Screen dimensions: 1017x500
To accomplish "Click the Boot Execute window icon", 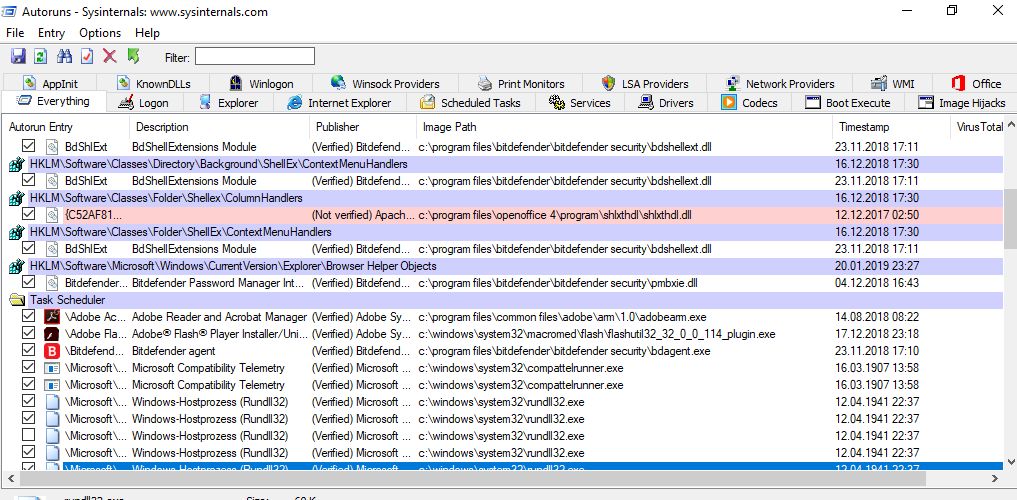I will (813, 102).
